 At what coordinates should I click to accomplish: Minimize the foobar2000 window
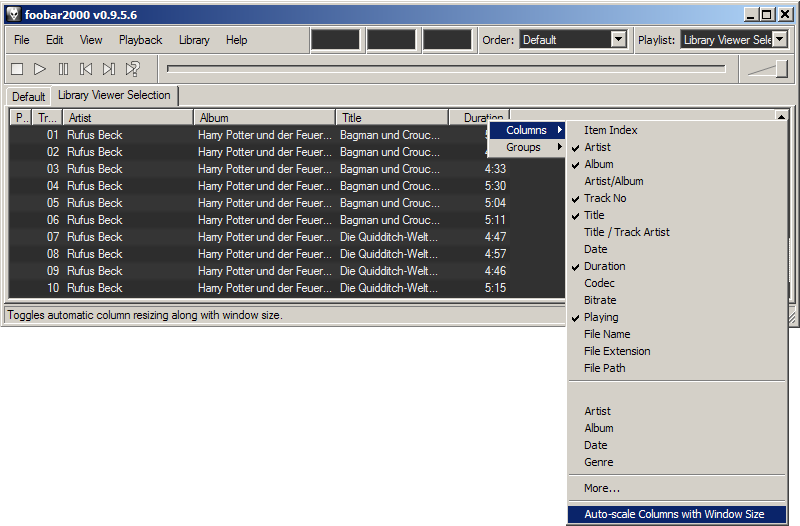[x=751, y=14]
